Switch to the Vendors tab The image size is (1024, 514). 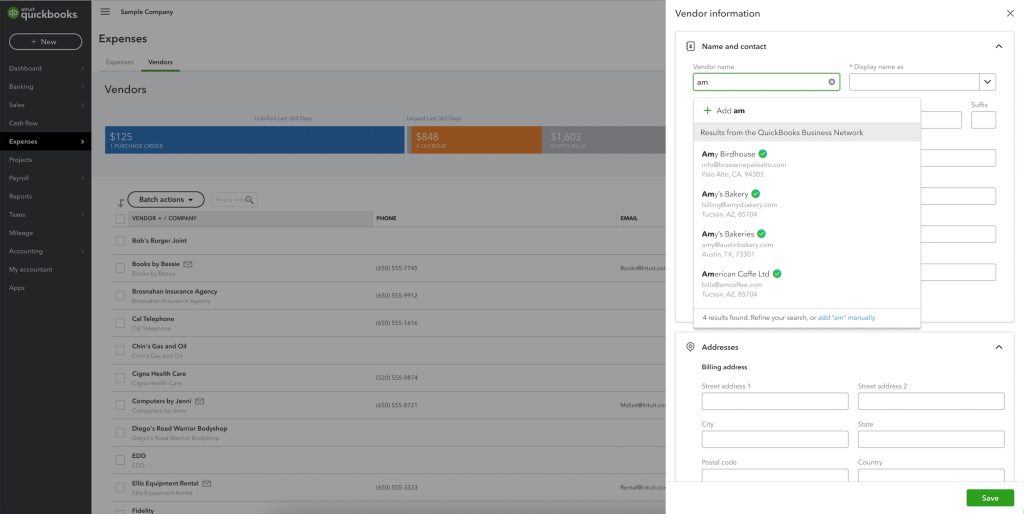161,62
